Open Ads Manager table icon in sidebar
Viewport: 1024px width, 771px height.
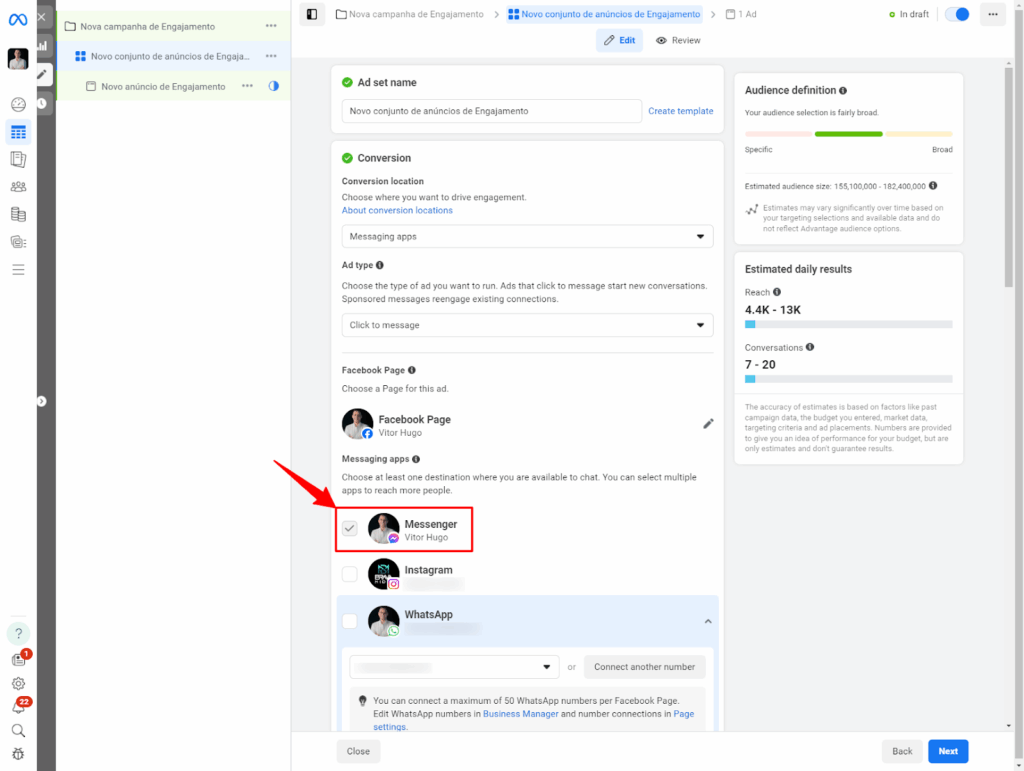point(18,132)
